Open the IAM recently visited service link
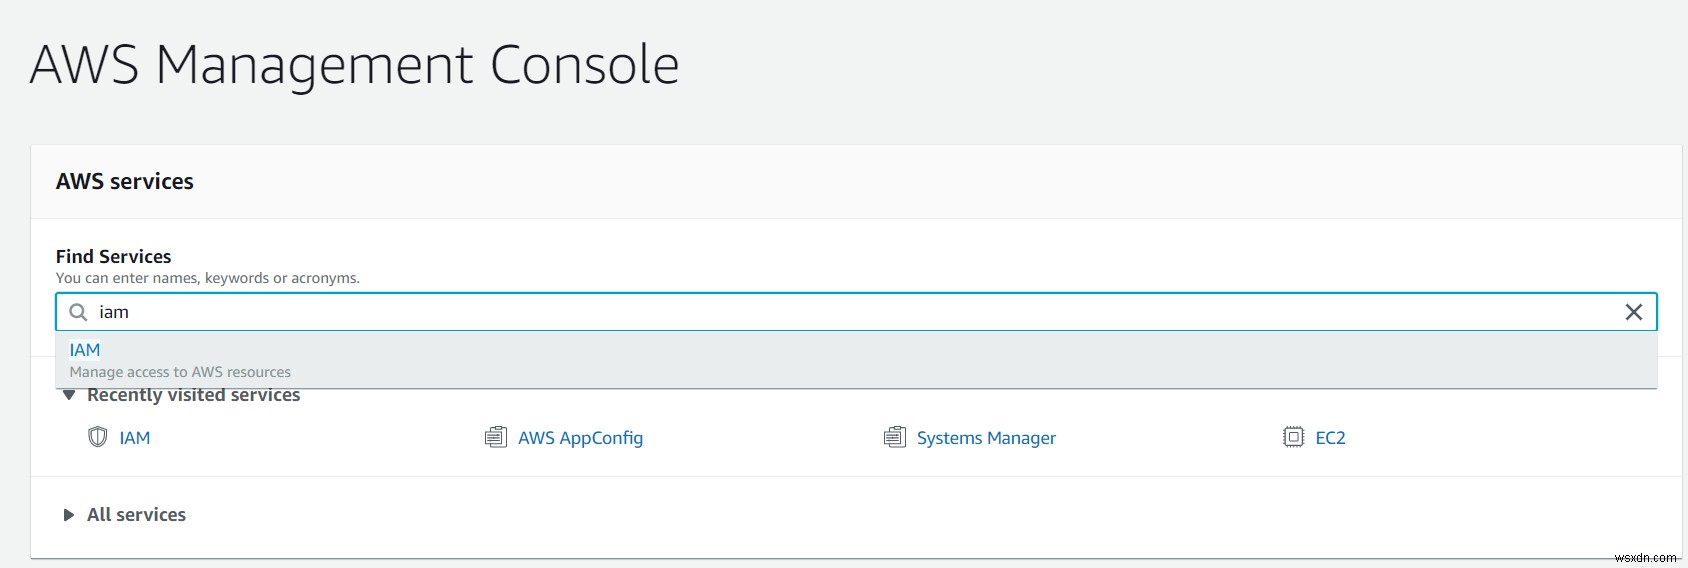The height and width of the screenshot is (568, 1688). tap(135, 438)
